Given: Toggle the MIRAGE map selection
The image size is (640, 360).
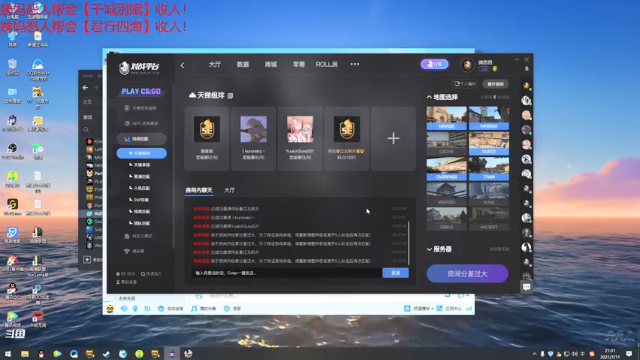Looking at the screenshot, I should pos(447,118).
